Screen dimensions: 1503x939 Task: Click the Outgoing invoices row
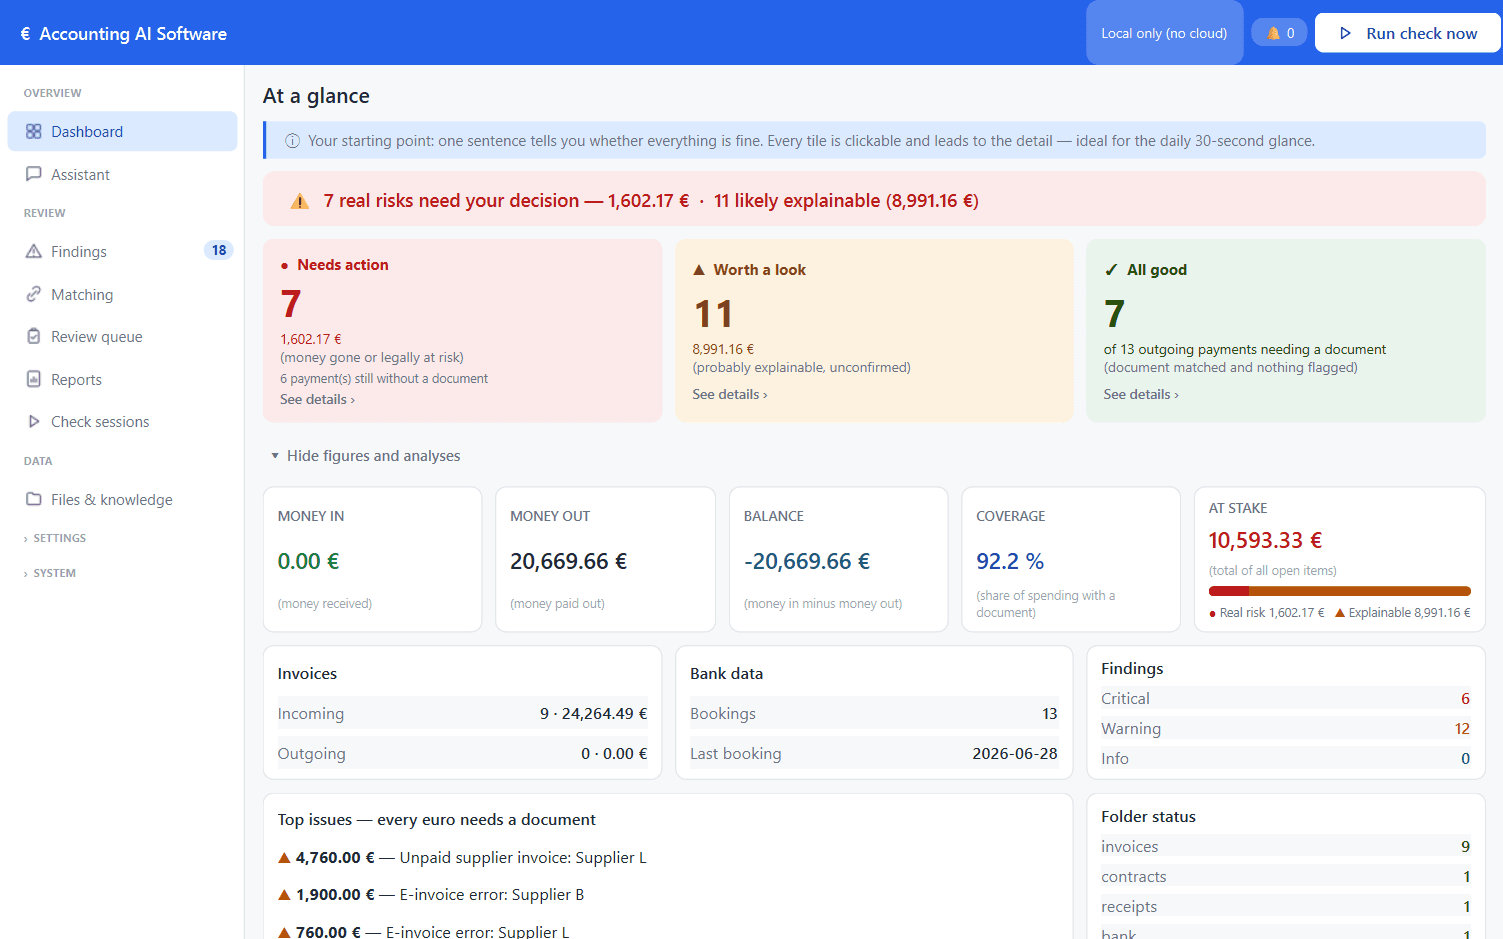pos(462,753)
